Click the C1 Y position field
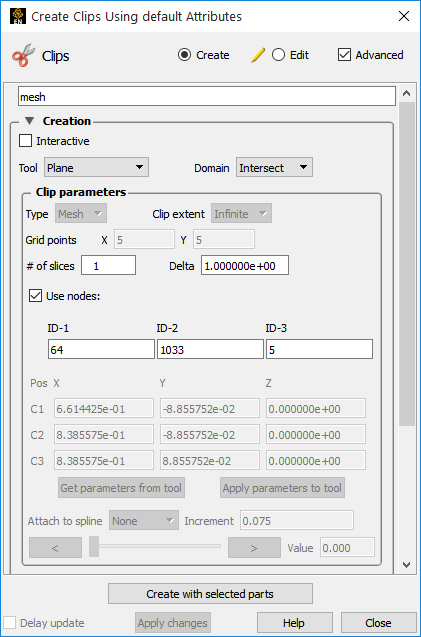 coord(210,409)
